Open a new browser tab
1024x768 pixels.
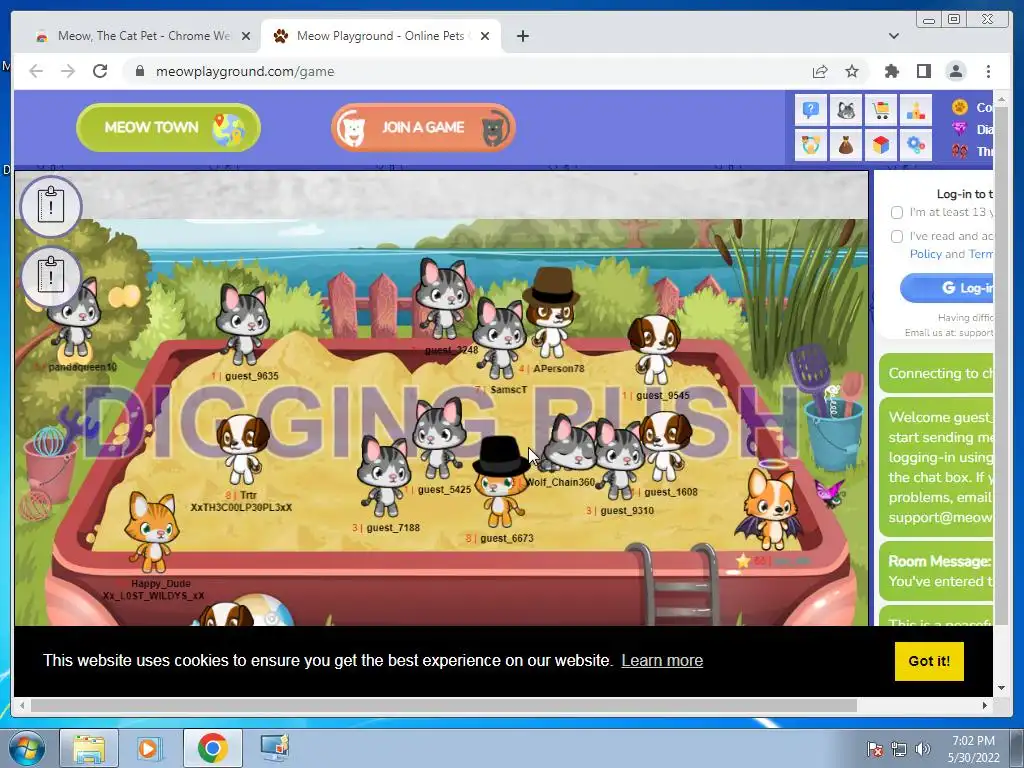tap(522, 36)
